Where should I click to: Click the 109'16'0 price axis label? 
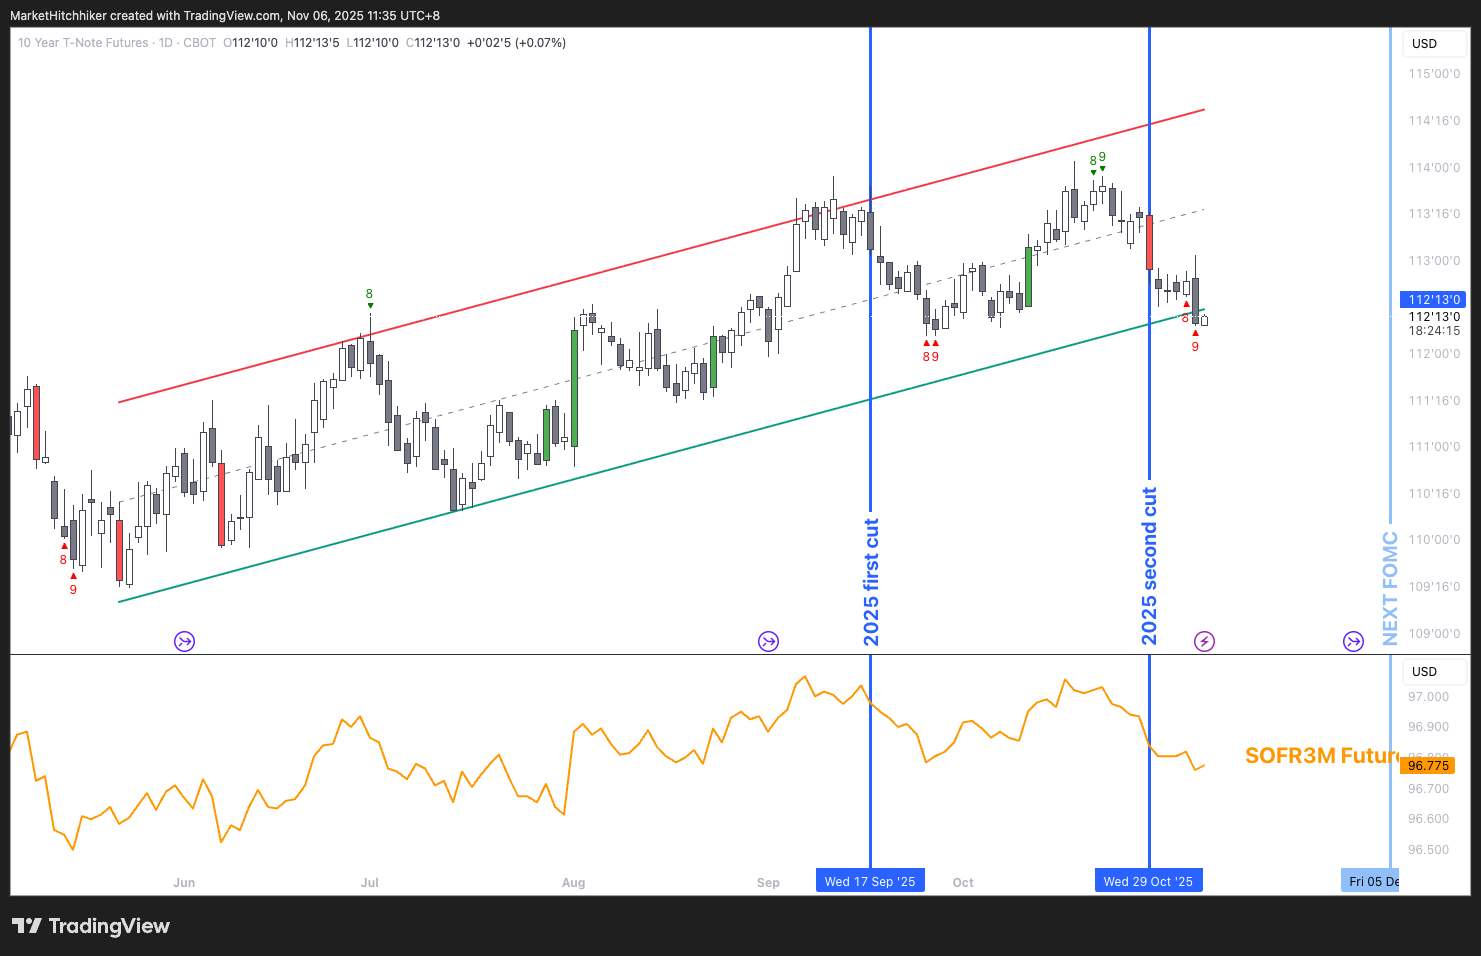pos(1434,587)
